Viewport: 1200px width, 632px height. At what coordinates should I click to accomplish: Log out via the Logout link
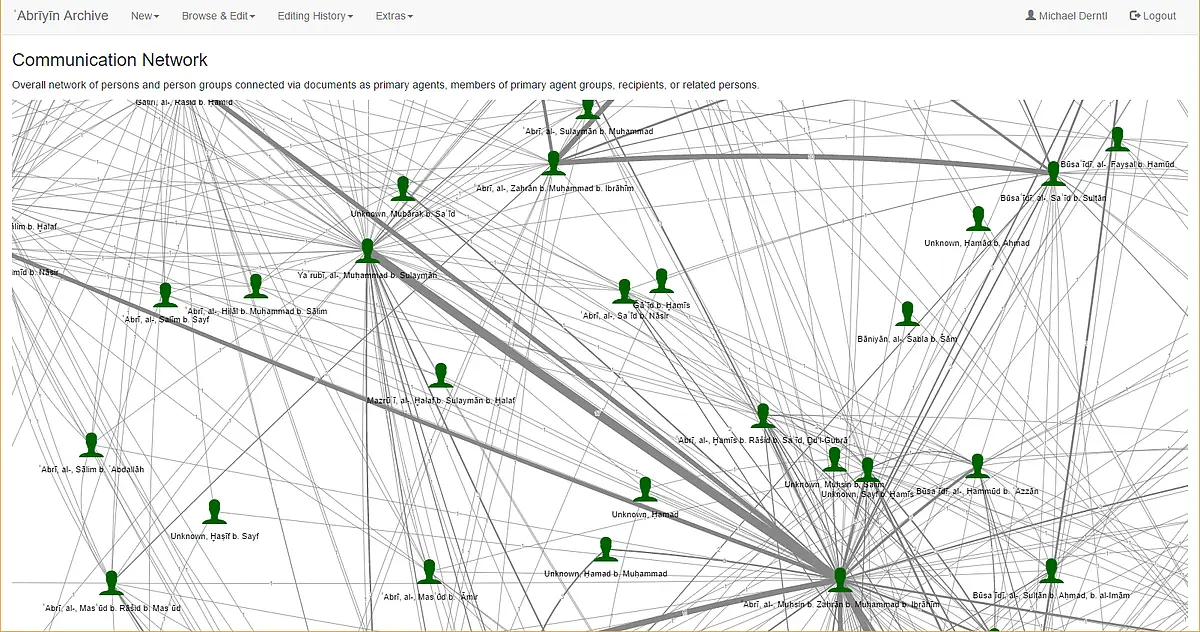1152,16
